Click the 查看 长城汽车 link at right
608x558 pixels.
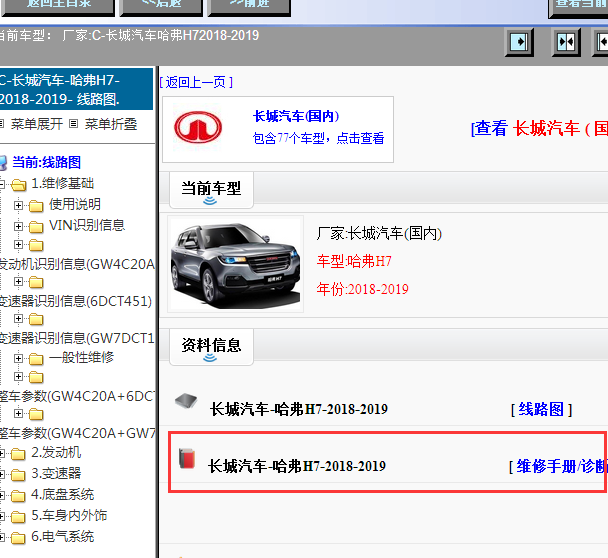[x=539, y=128]
